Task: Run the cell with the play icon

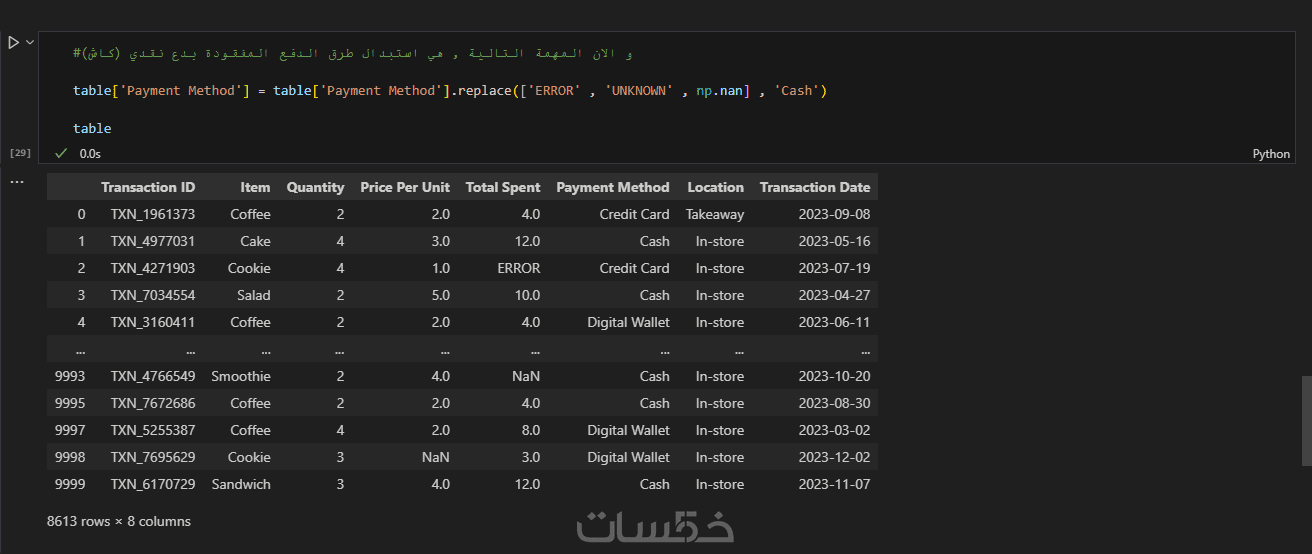Action: click(13, 43)
